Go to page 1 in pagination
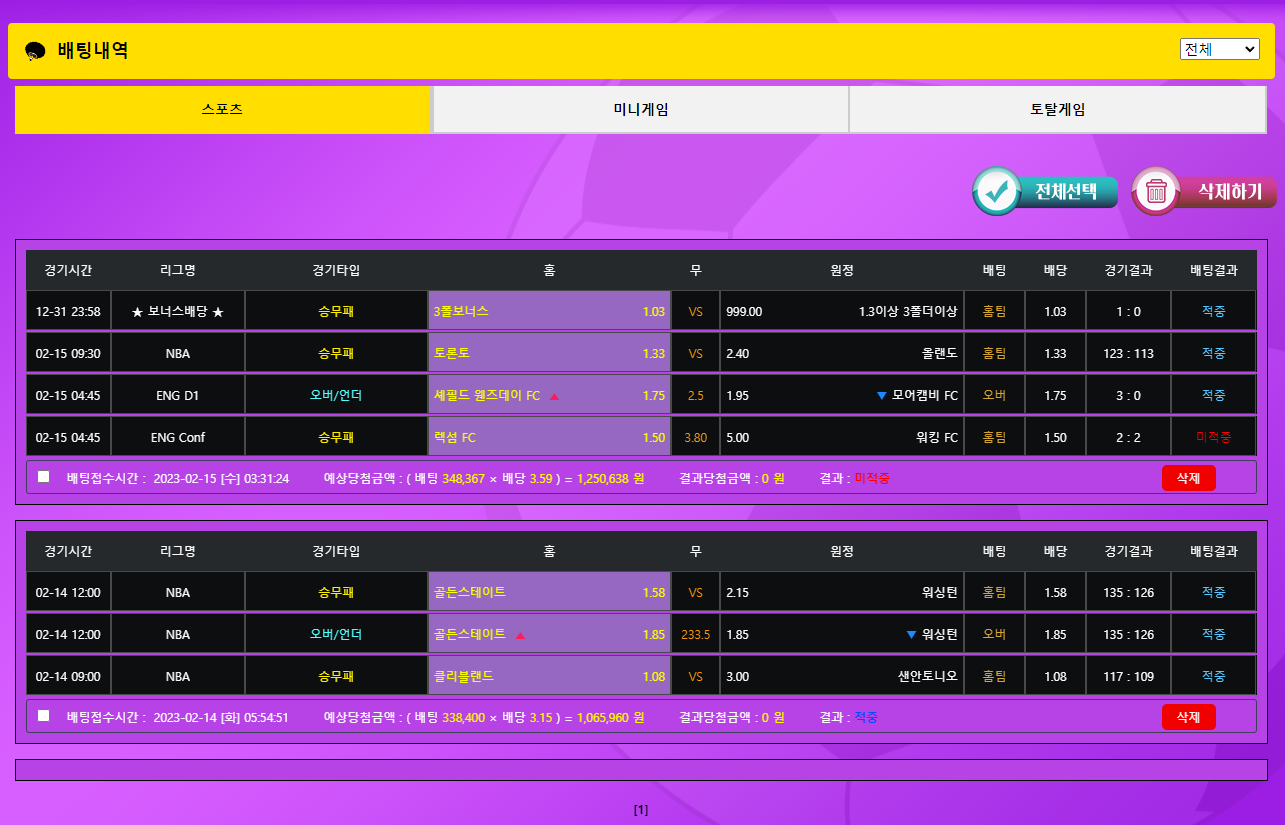1285x825 pixels. [641, 810]
